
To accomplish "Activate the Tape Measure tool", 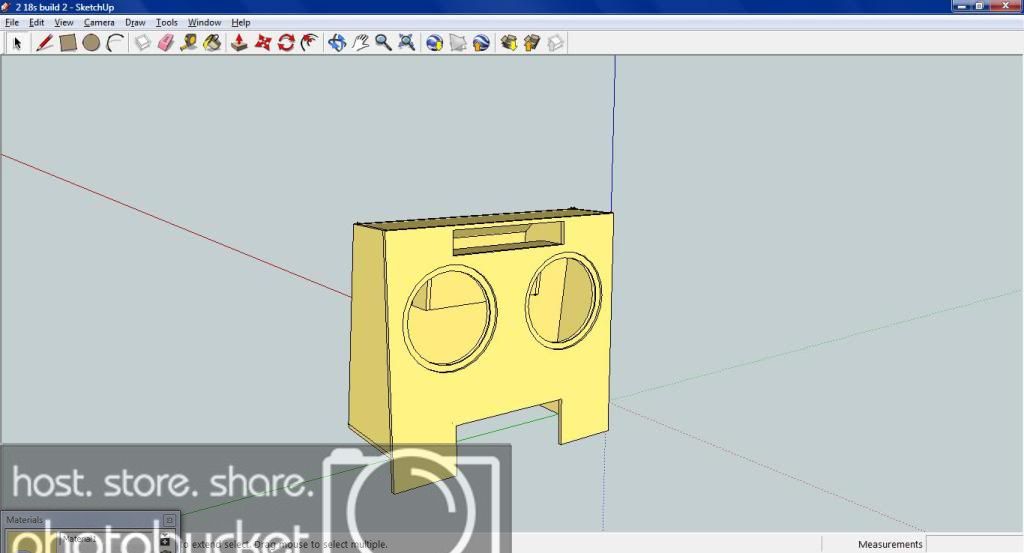I will tap(189, 43).
